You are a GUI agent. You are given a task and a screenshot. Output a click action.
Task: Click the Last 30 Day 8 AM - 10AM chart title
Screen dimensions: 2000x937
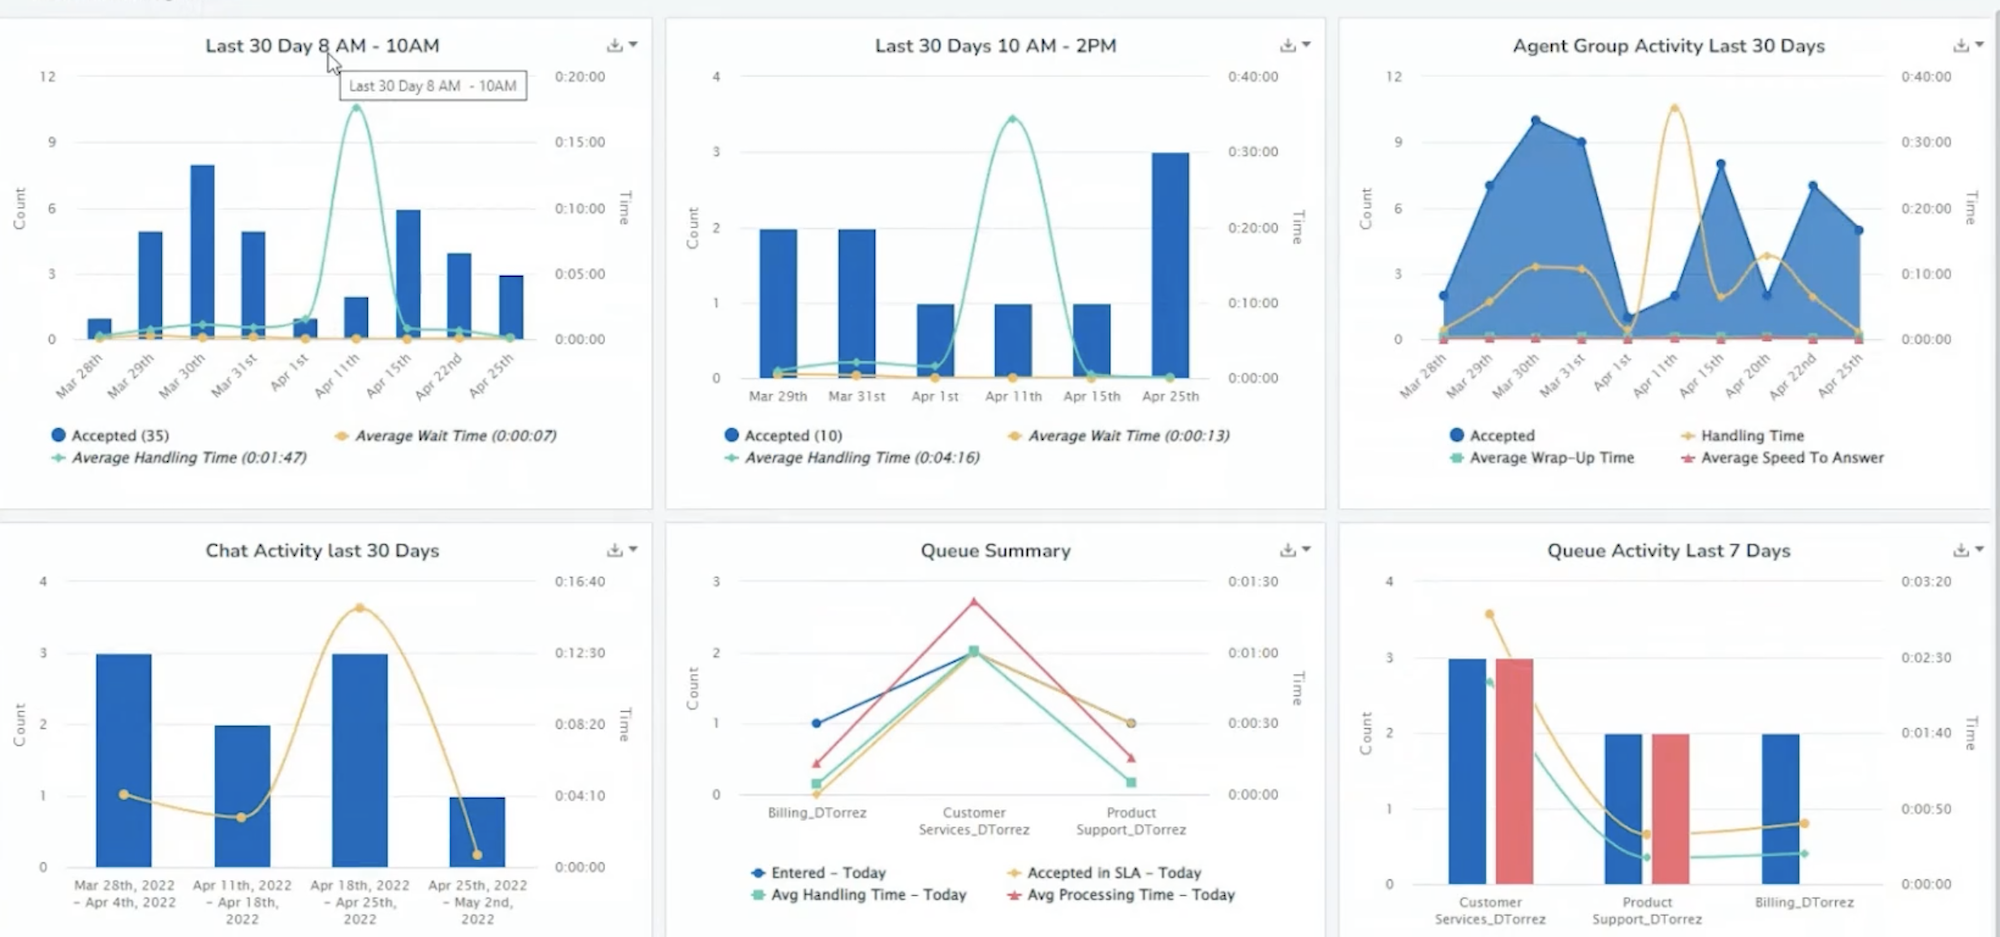coord(322,46)
